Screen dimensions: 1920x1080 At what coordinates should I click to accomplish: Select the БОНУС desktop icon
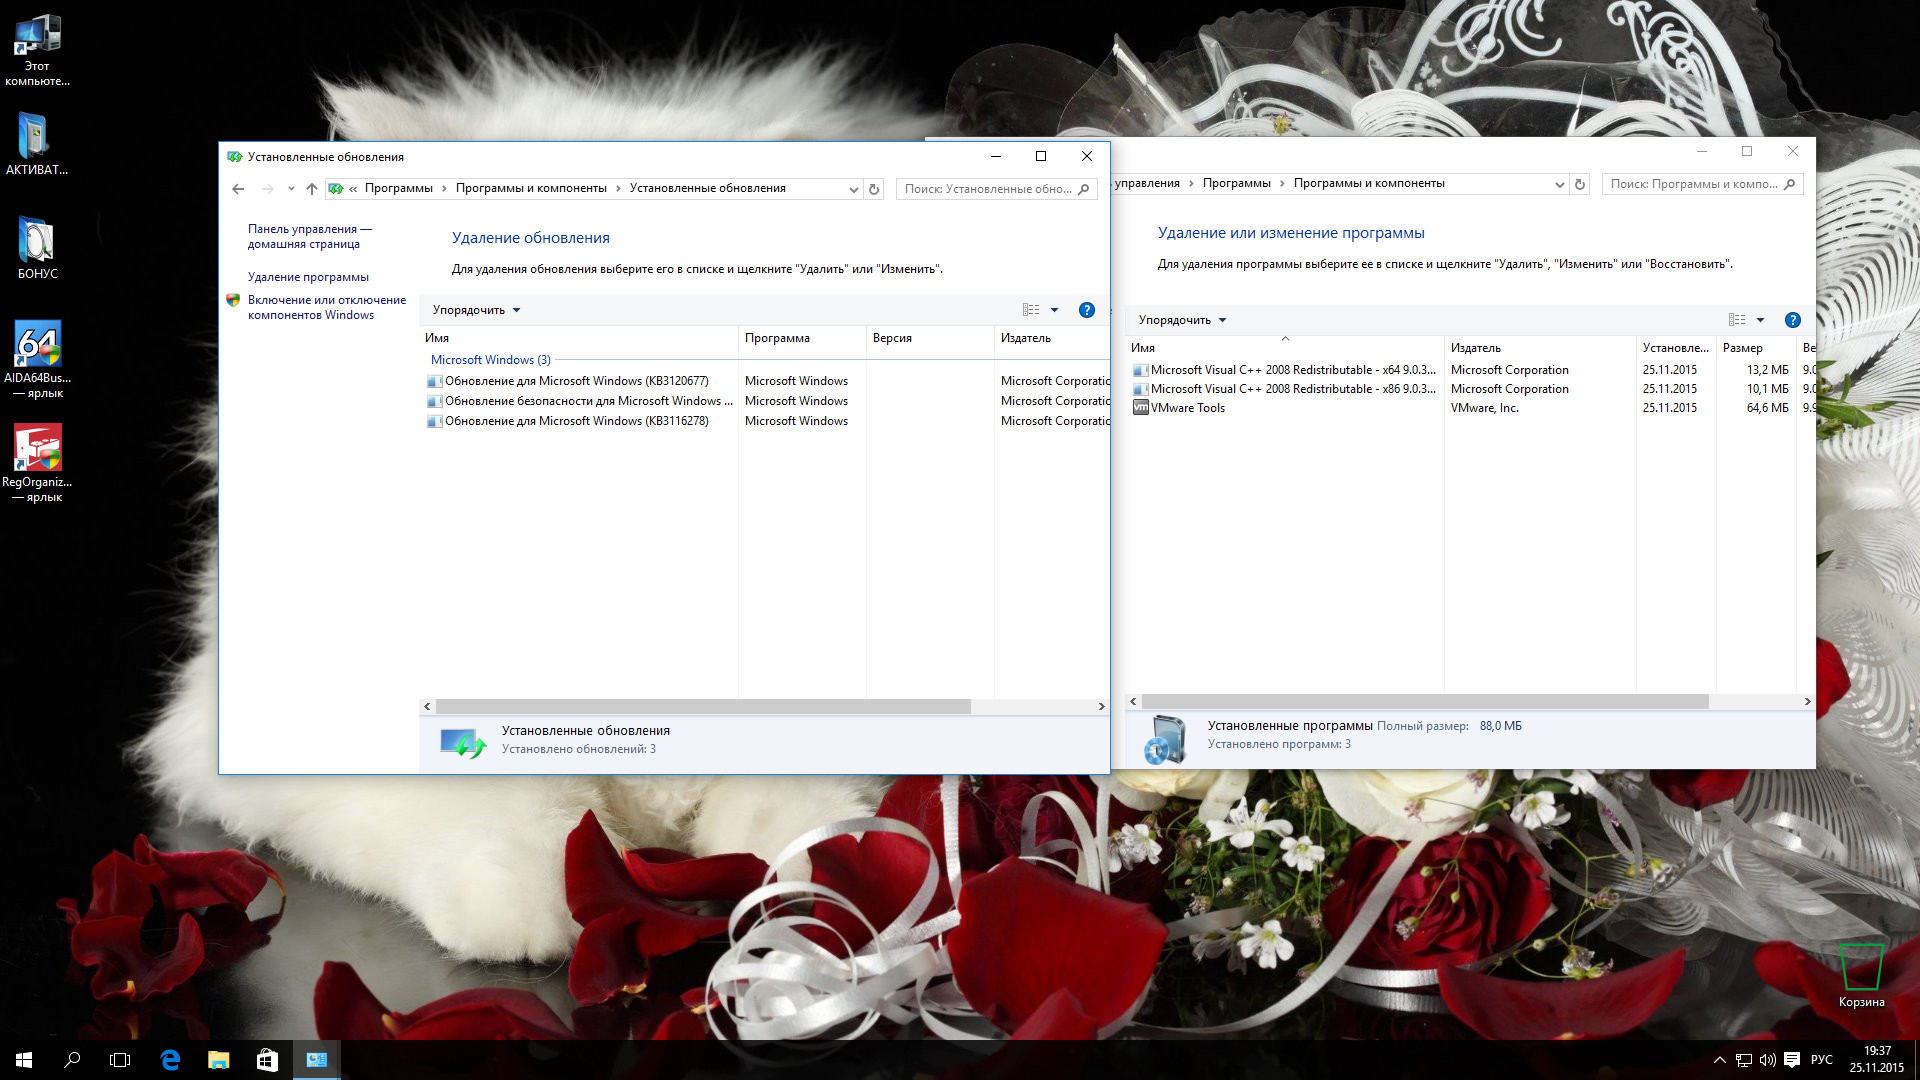tap(37, 247)
